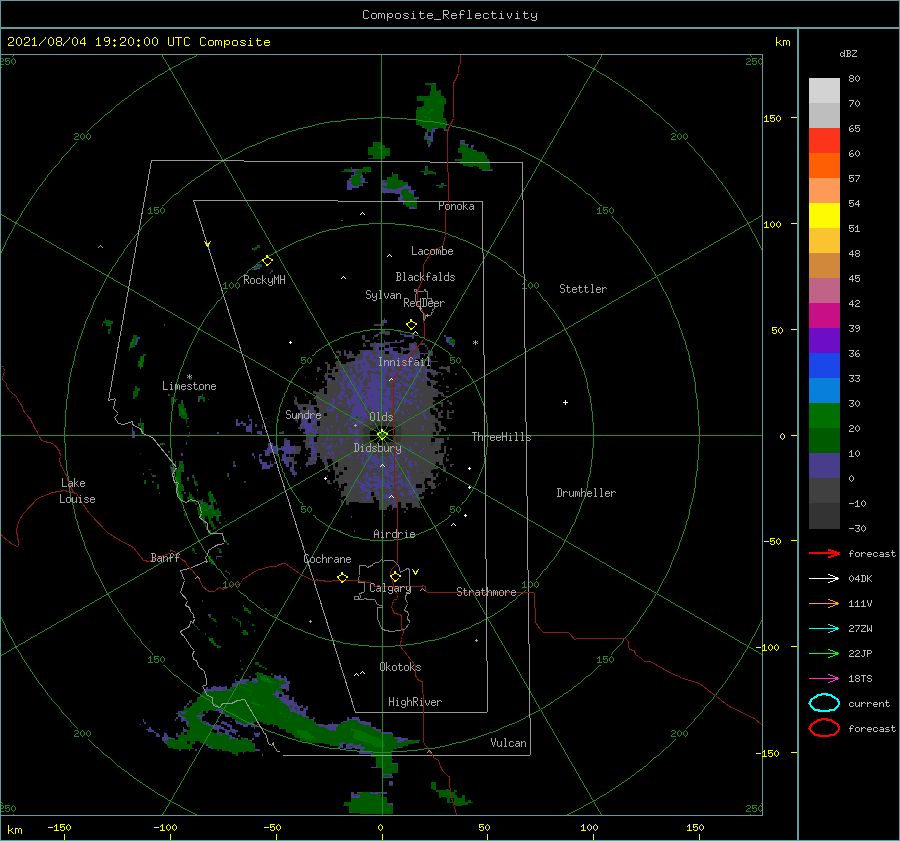The width and height of the screenshot is (900, 841).
Task: Click the Composite_Reflectivity title
Action: pyautogui.click(x=450, y=15)
